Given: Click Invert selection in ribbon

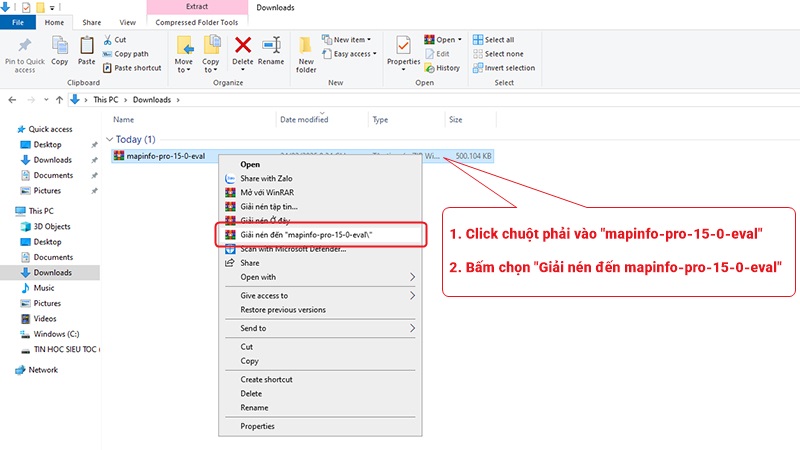Looking at the screenshot, I should 504,68.
